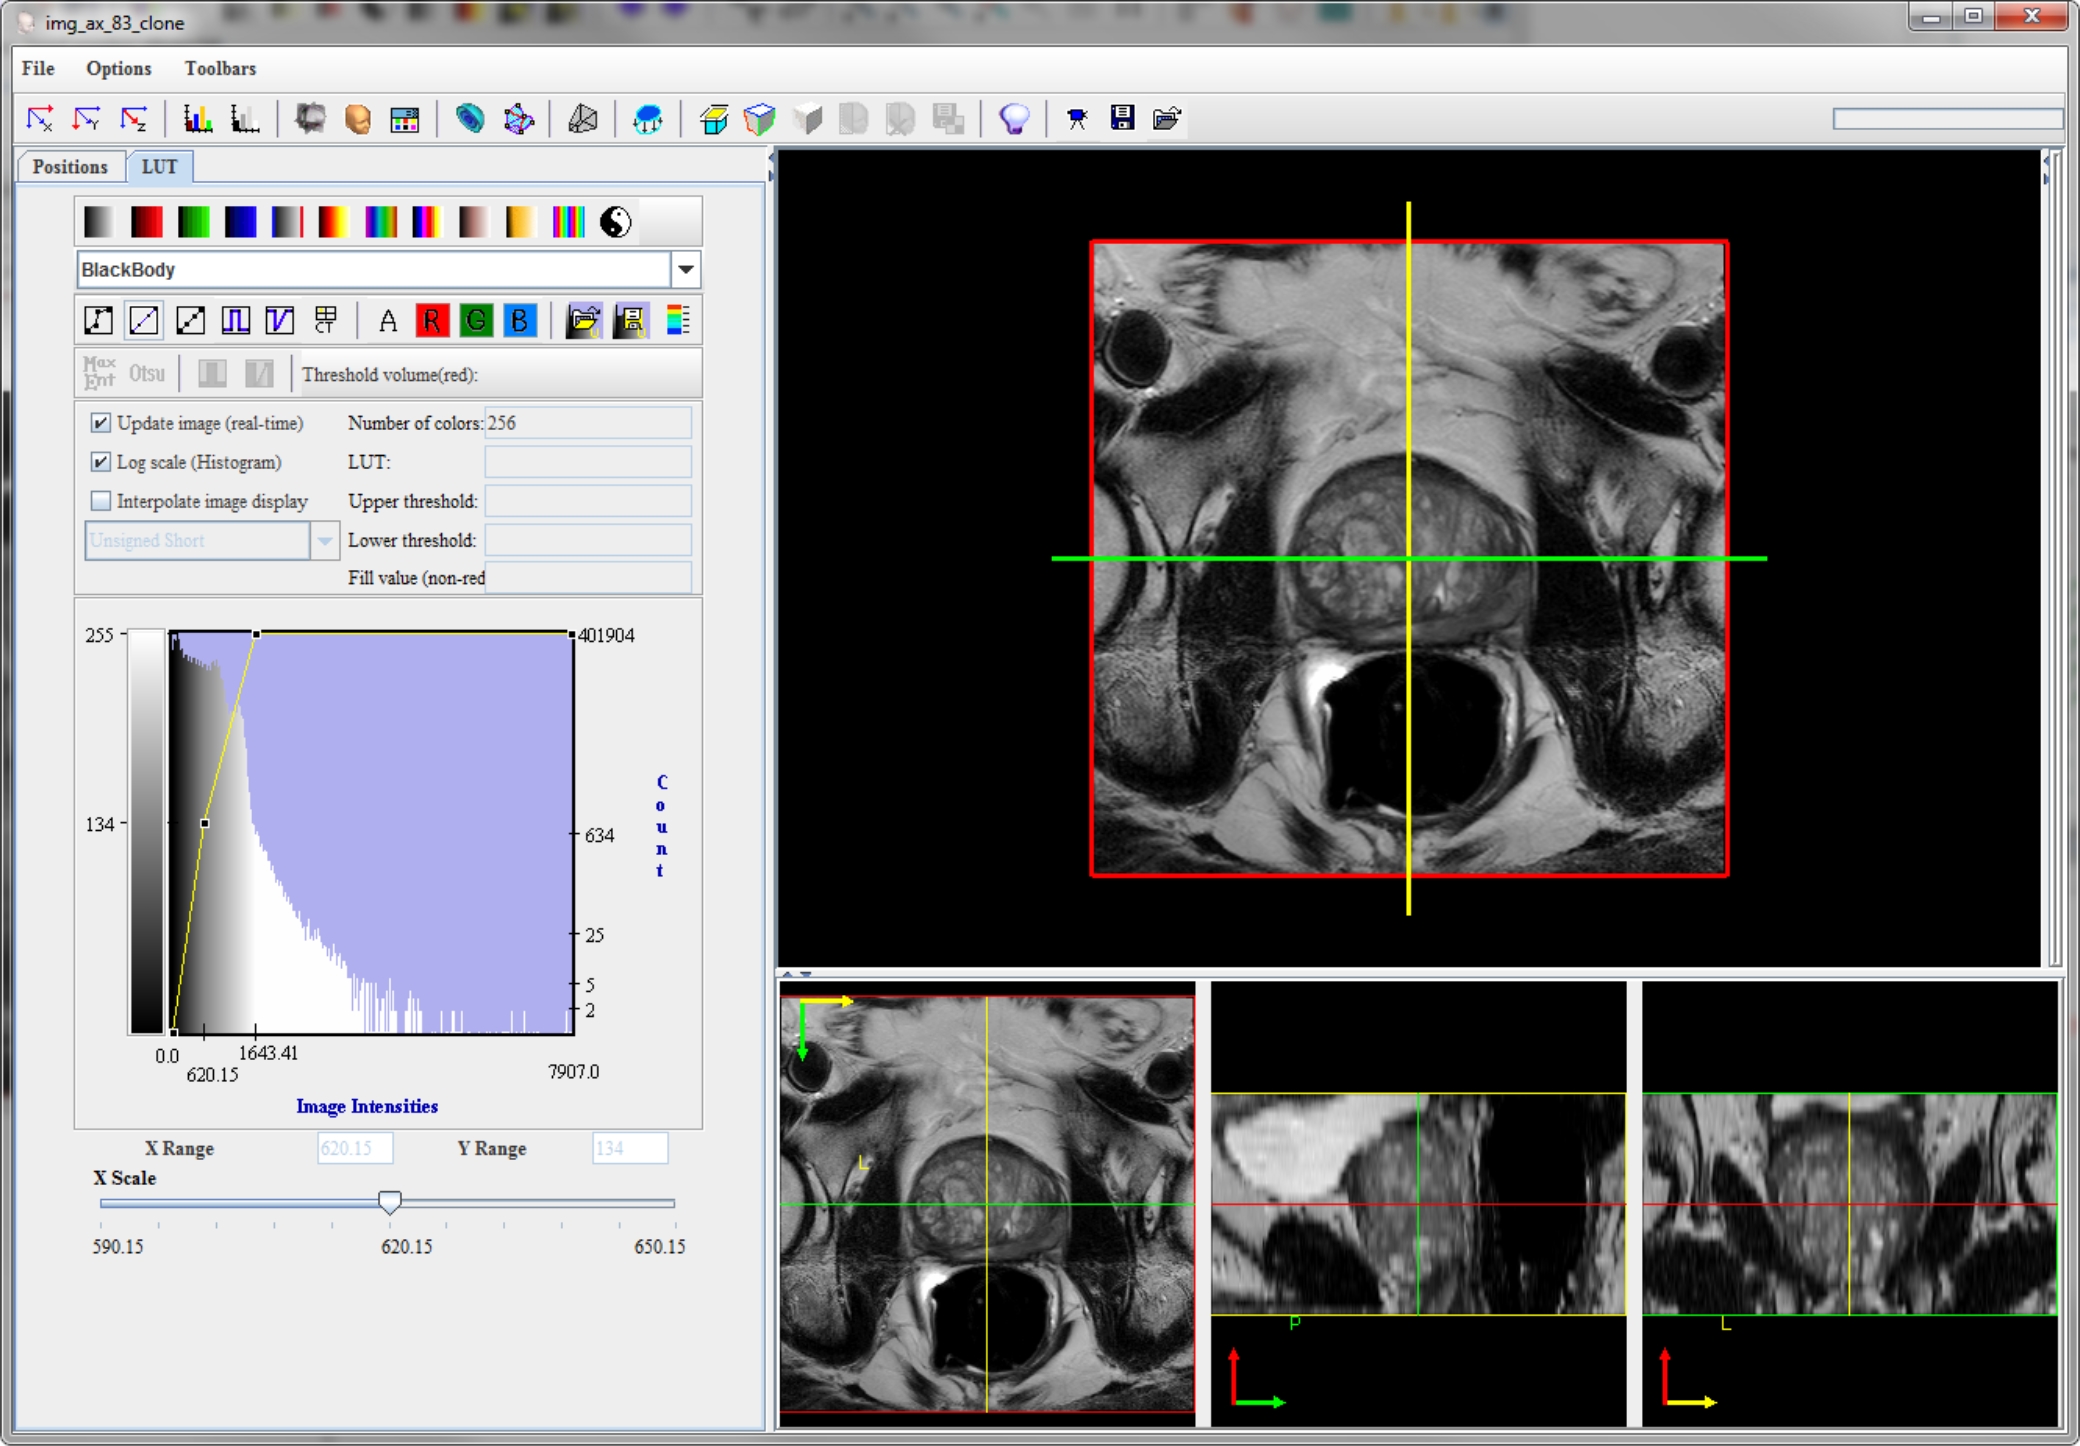Click the colored histogram toolbar icon
2080x1446 pixels.
point(197,119)
